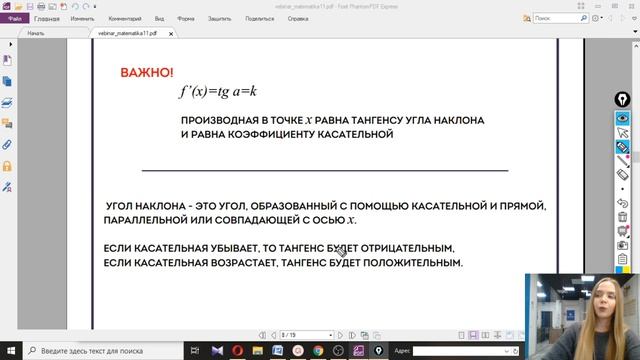Go to next page arrow

click(340, 335)
